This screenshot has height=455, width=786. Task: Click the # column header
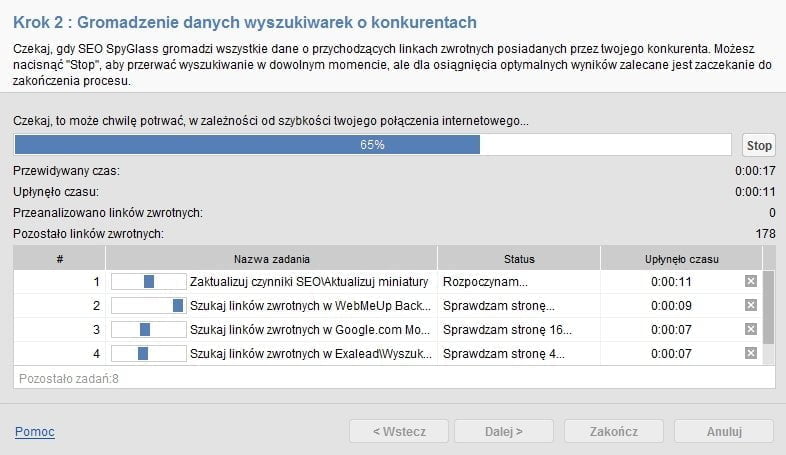60,258
